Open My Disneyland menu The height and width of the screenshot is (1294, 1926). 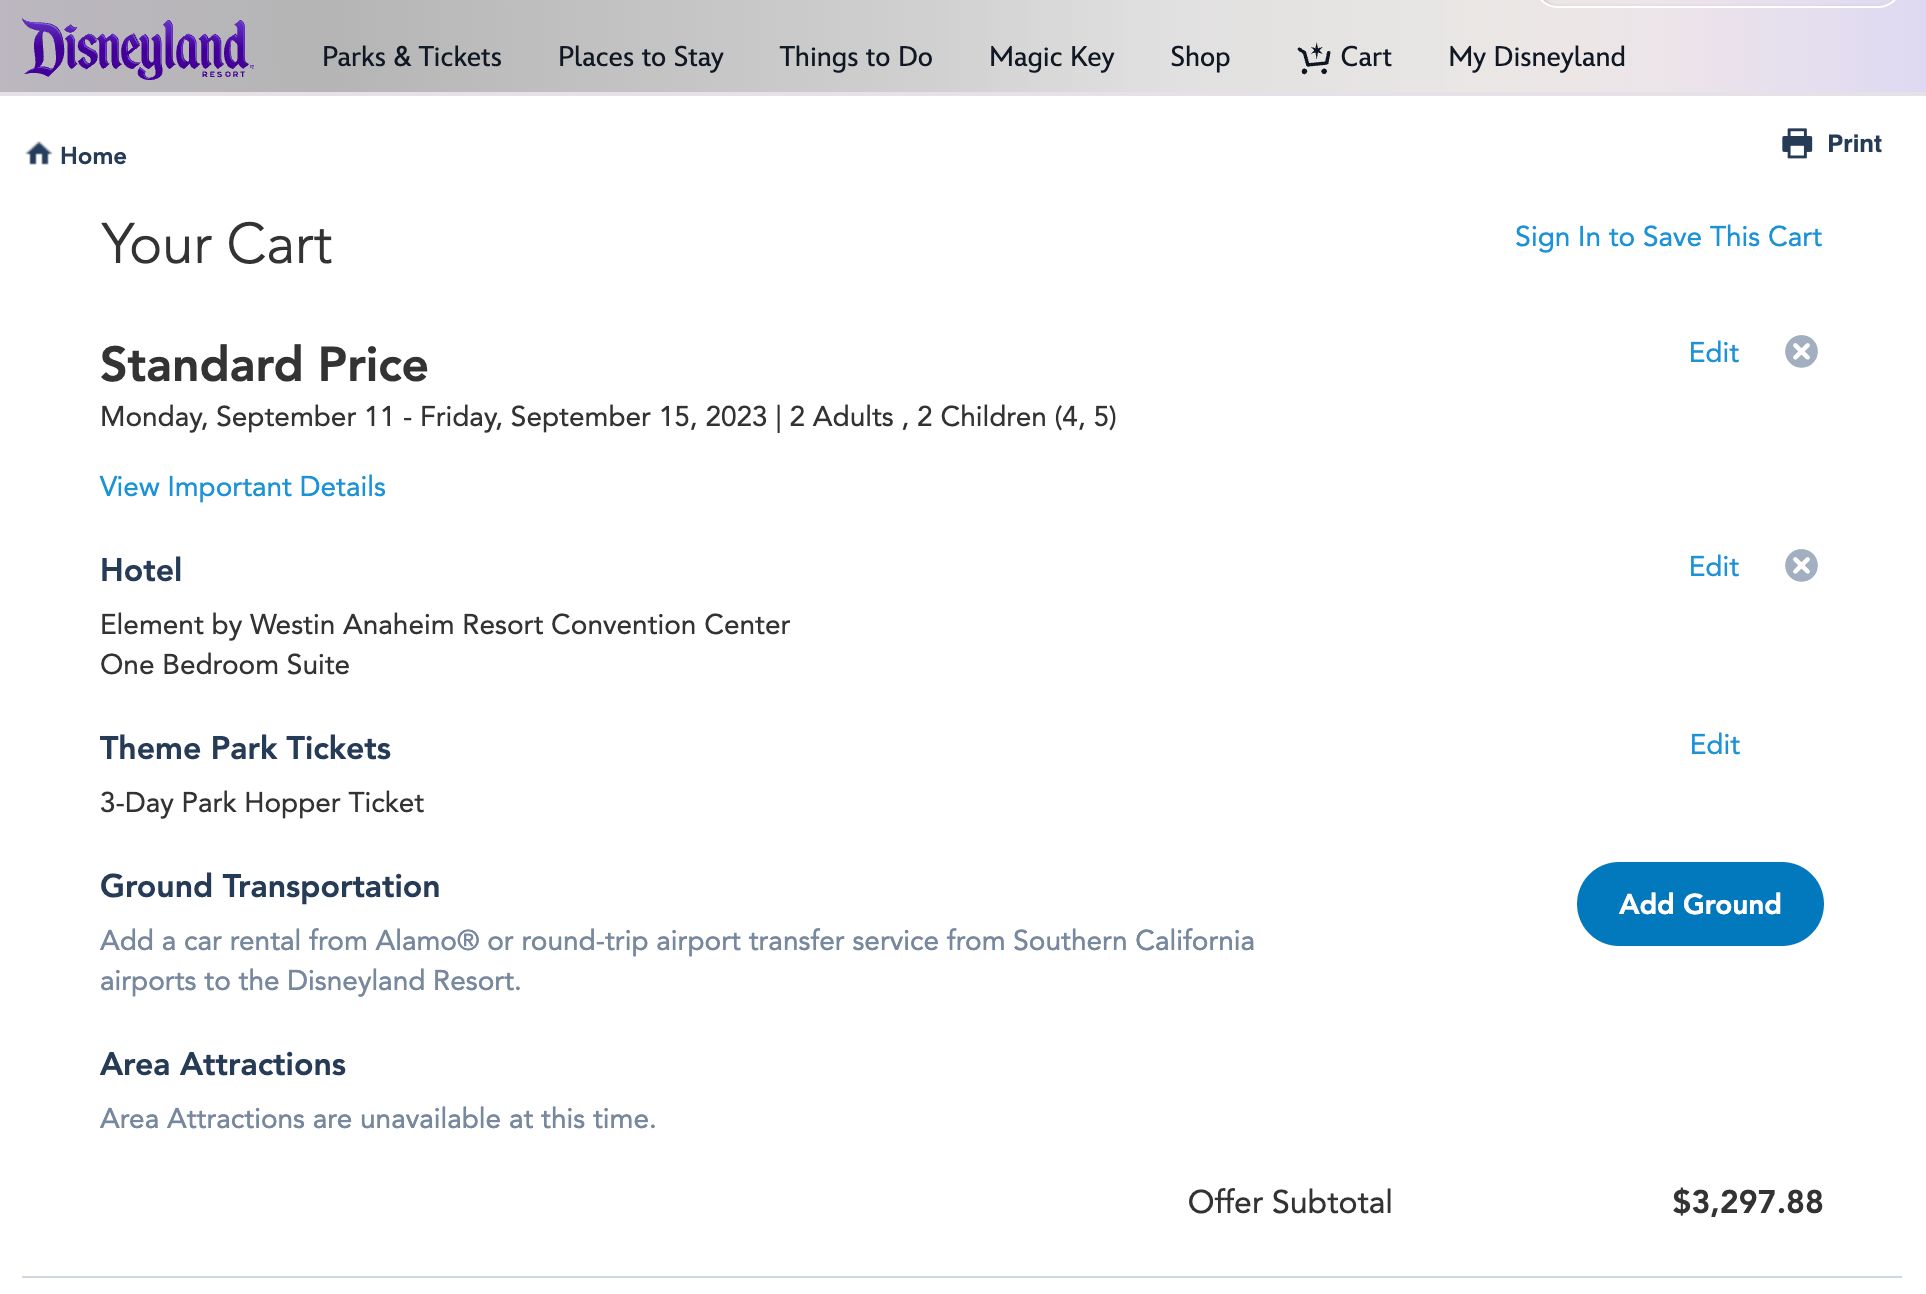point(1536,57)
